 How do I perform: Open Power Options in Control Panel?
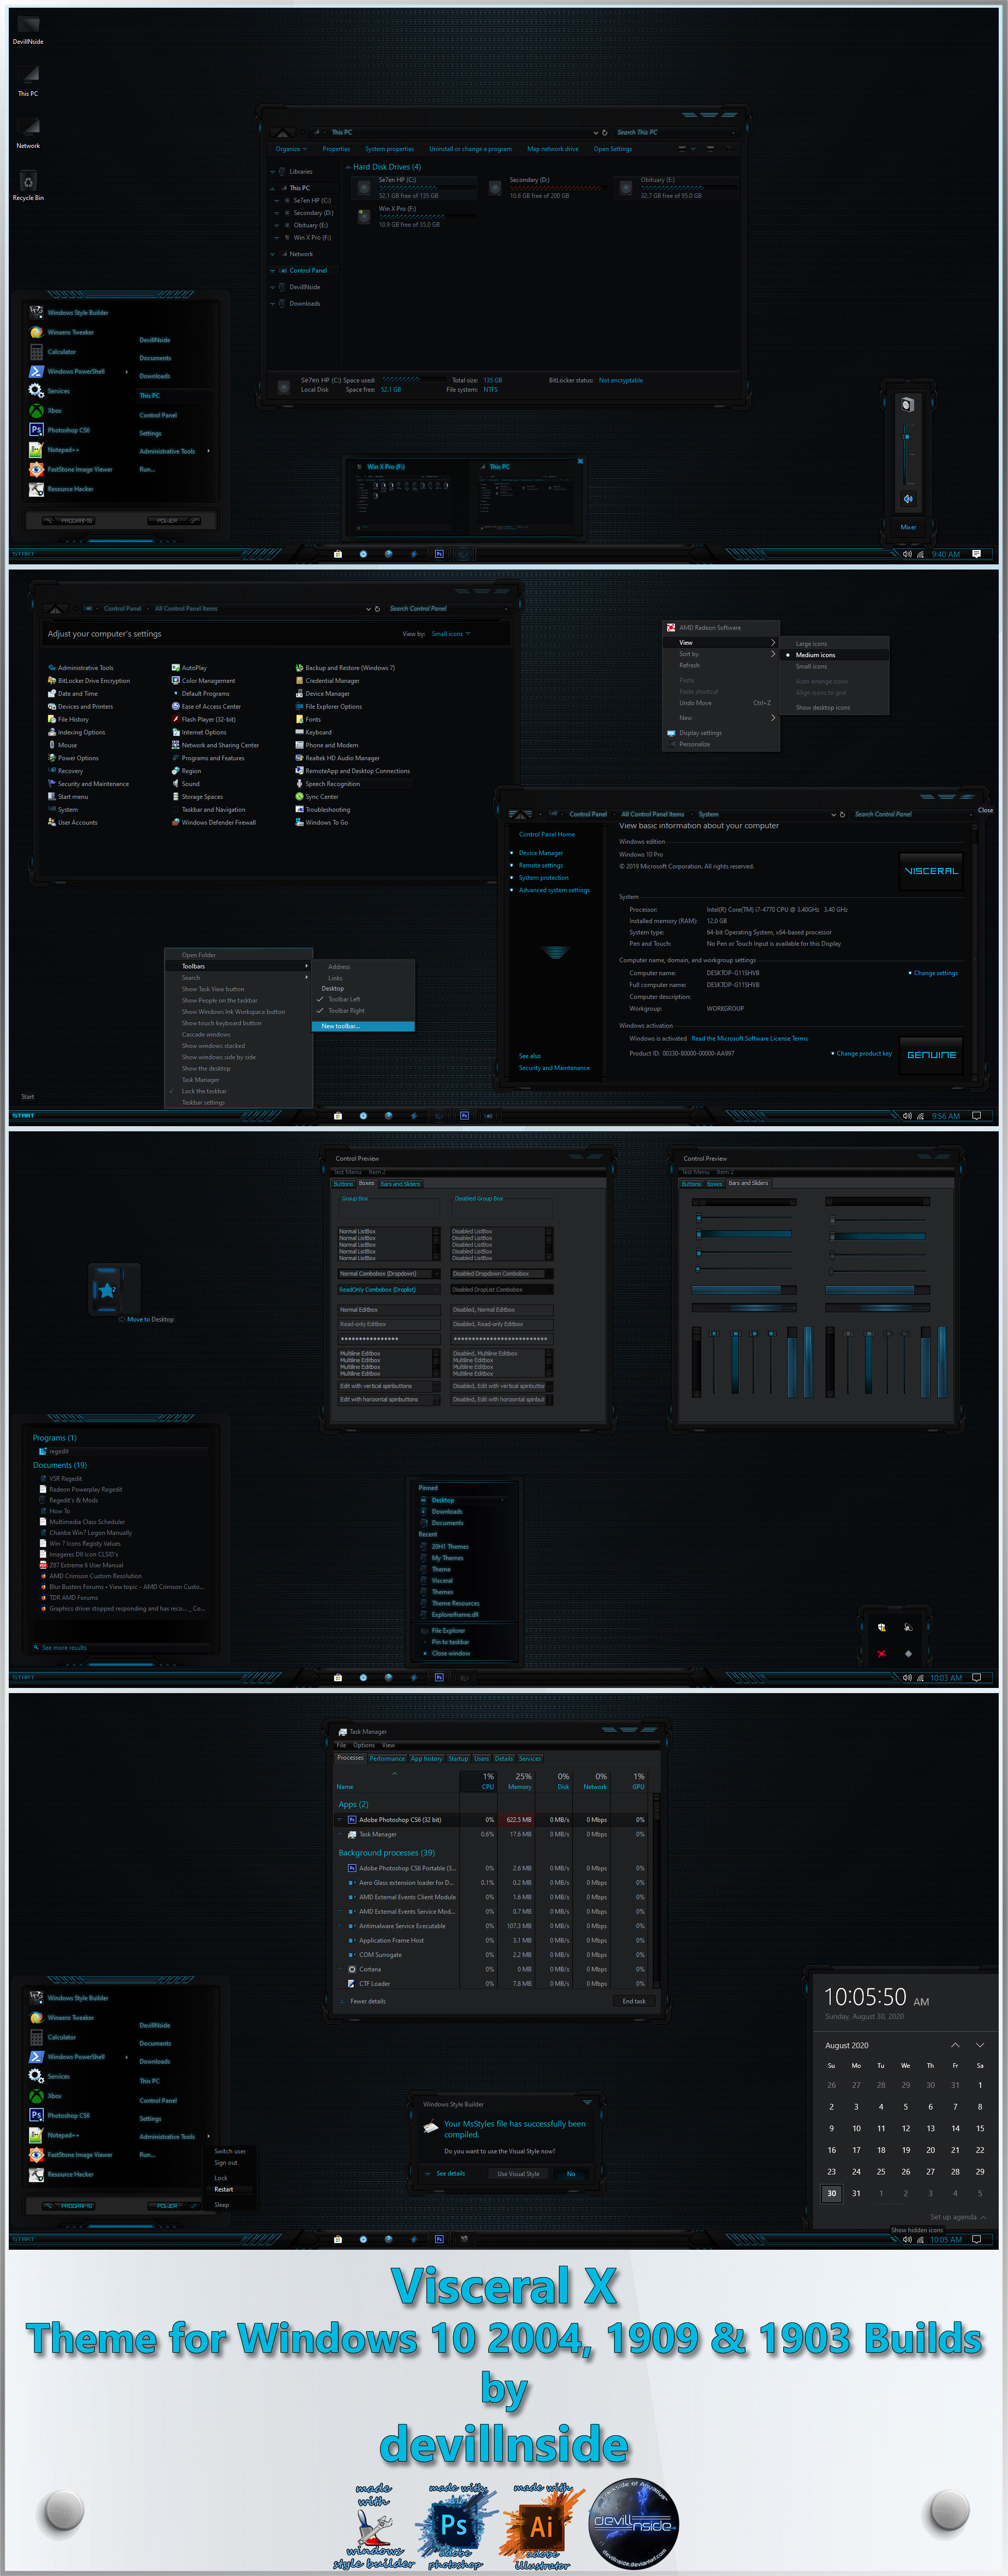point(72,758)
